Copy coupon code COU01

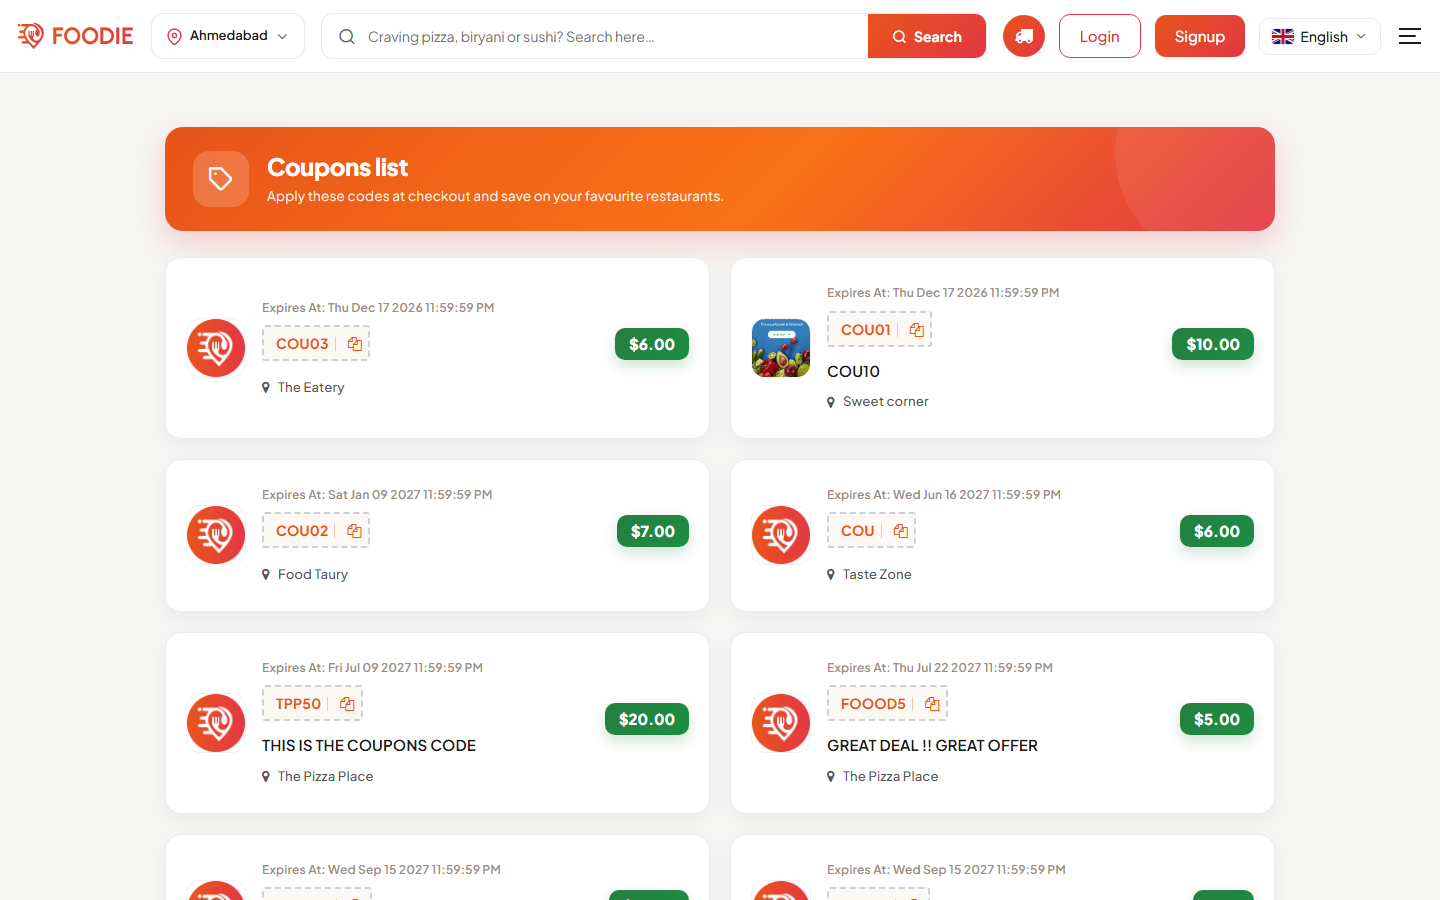pos(917,330)
